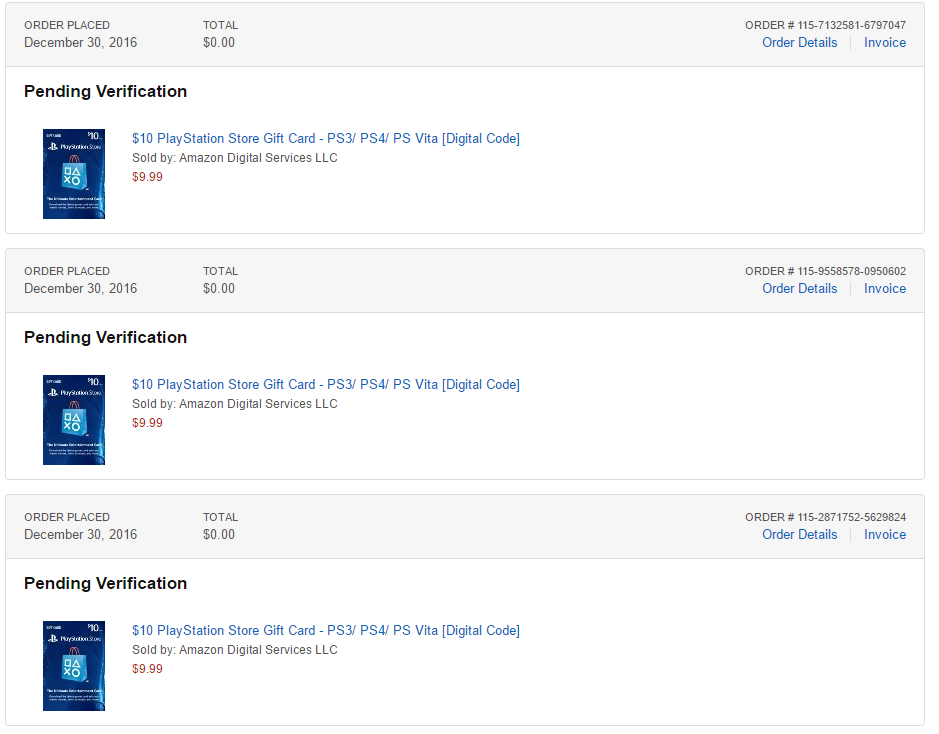The height and width of the screenshot is (734, 939).
Task: View Invoice for order ending 5629824
Action: click(x=885, y=535)
